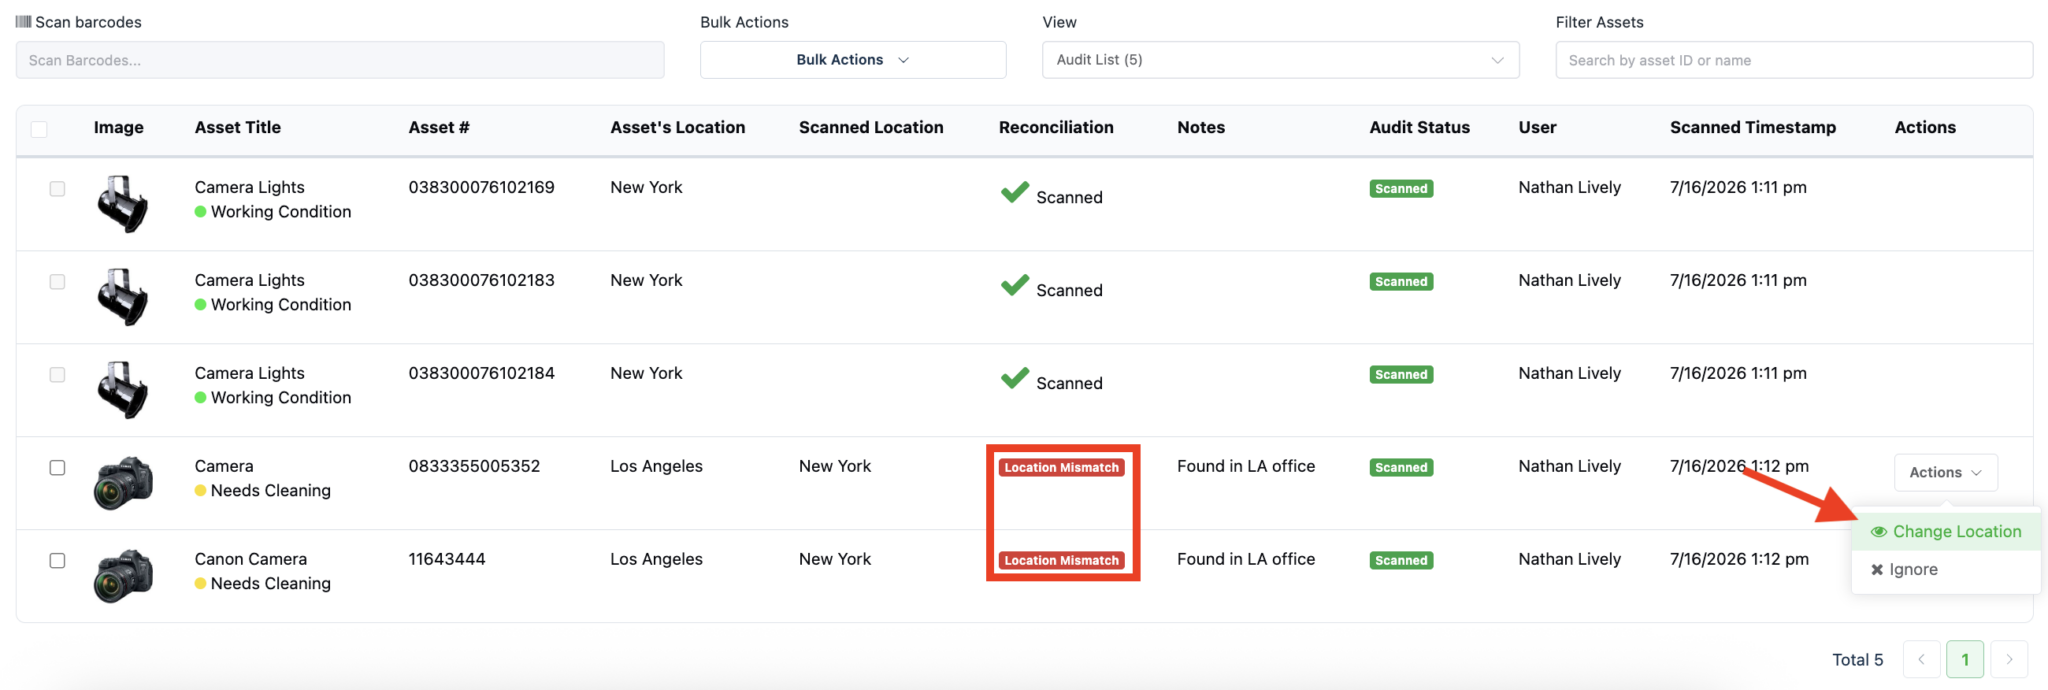Screen dimensions: 2048x690
Task: Check the box for Camera 0833355005352
Action: pos(57,468)
